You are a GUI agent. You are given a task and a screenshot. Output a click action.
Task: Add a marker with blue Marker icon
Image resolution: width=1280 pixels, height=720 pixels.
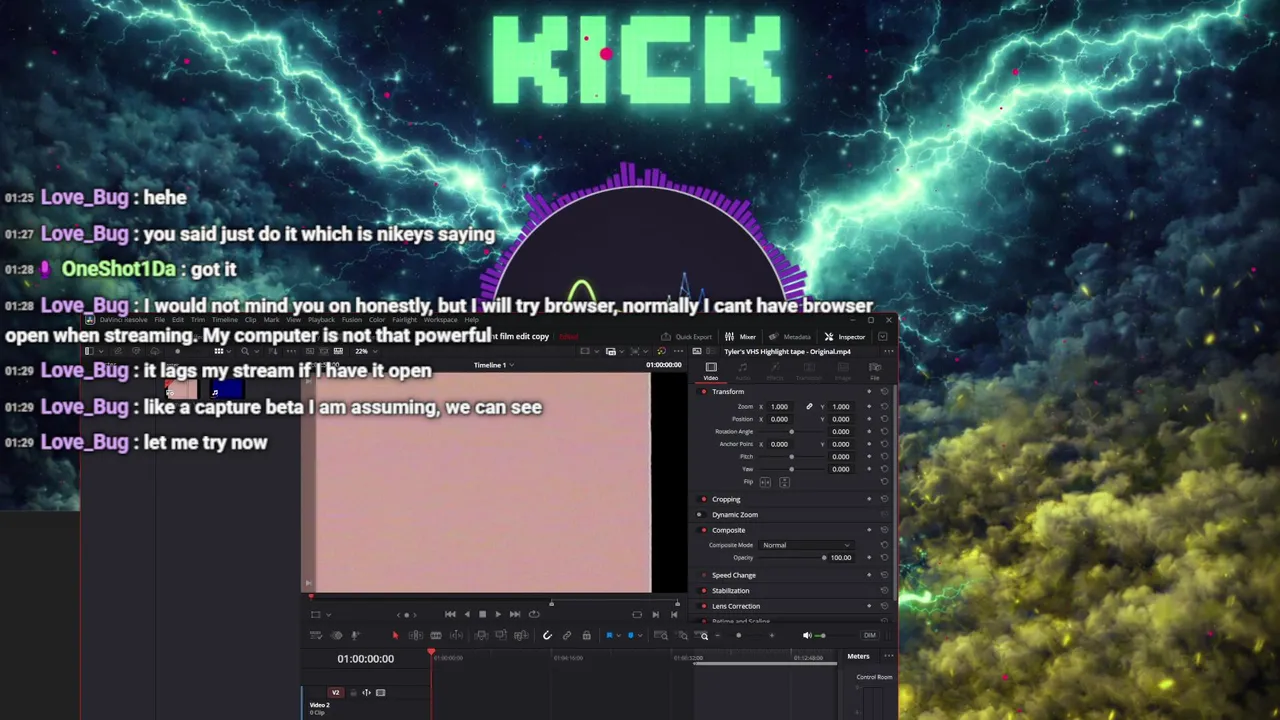[630, 635]
